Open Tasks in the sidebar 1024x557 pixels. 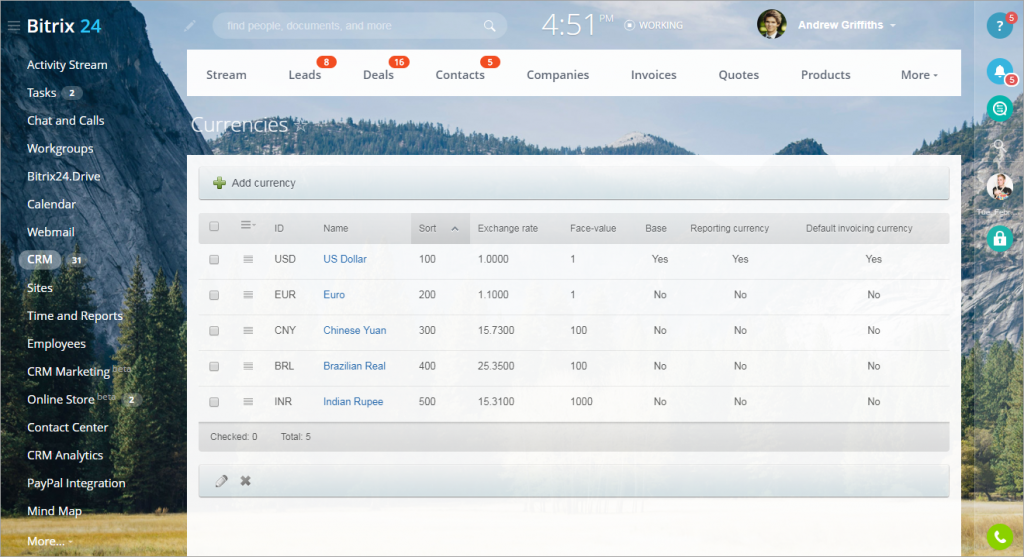click(41, 93)
